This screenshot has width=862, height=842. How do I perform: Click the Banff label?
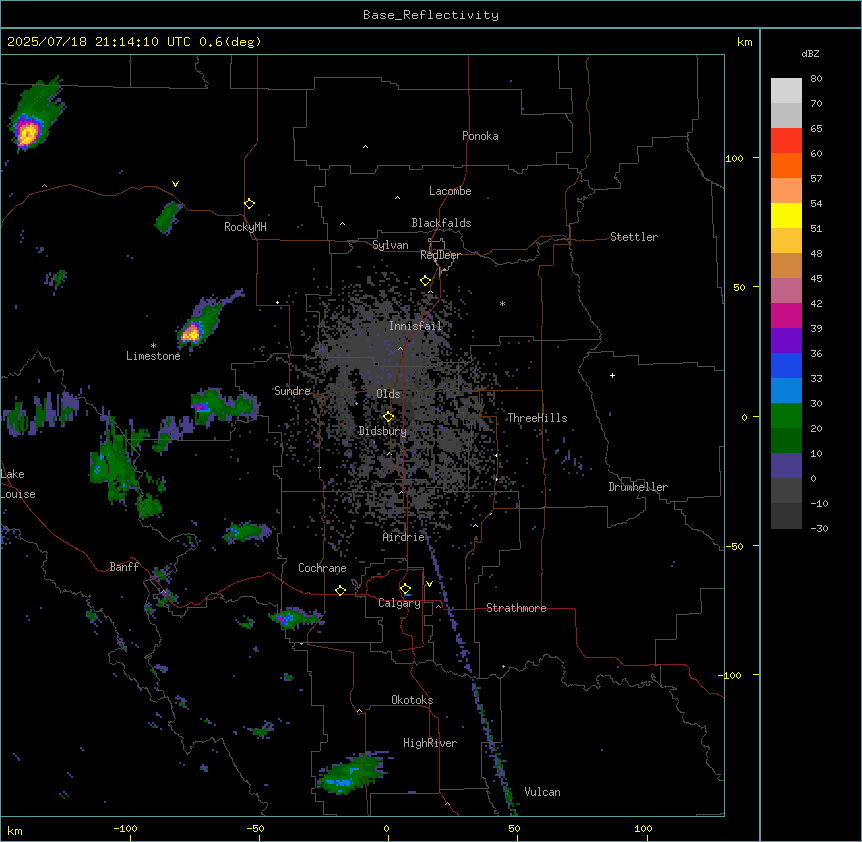pos(124,567)
